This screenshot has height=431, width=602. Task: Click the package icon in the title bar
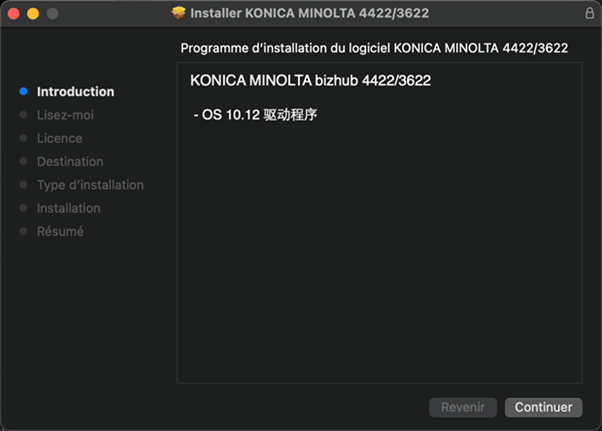click(x=179, y=14)
